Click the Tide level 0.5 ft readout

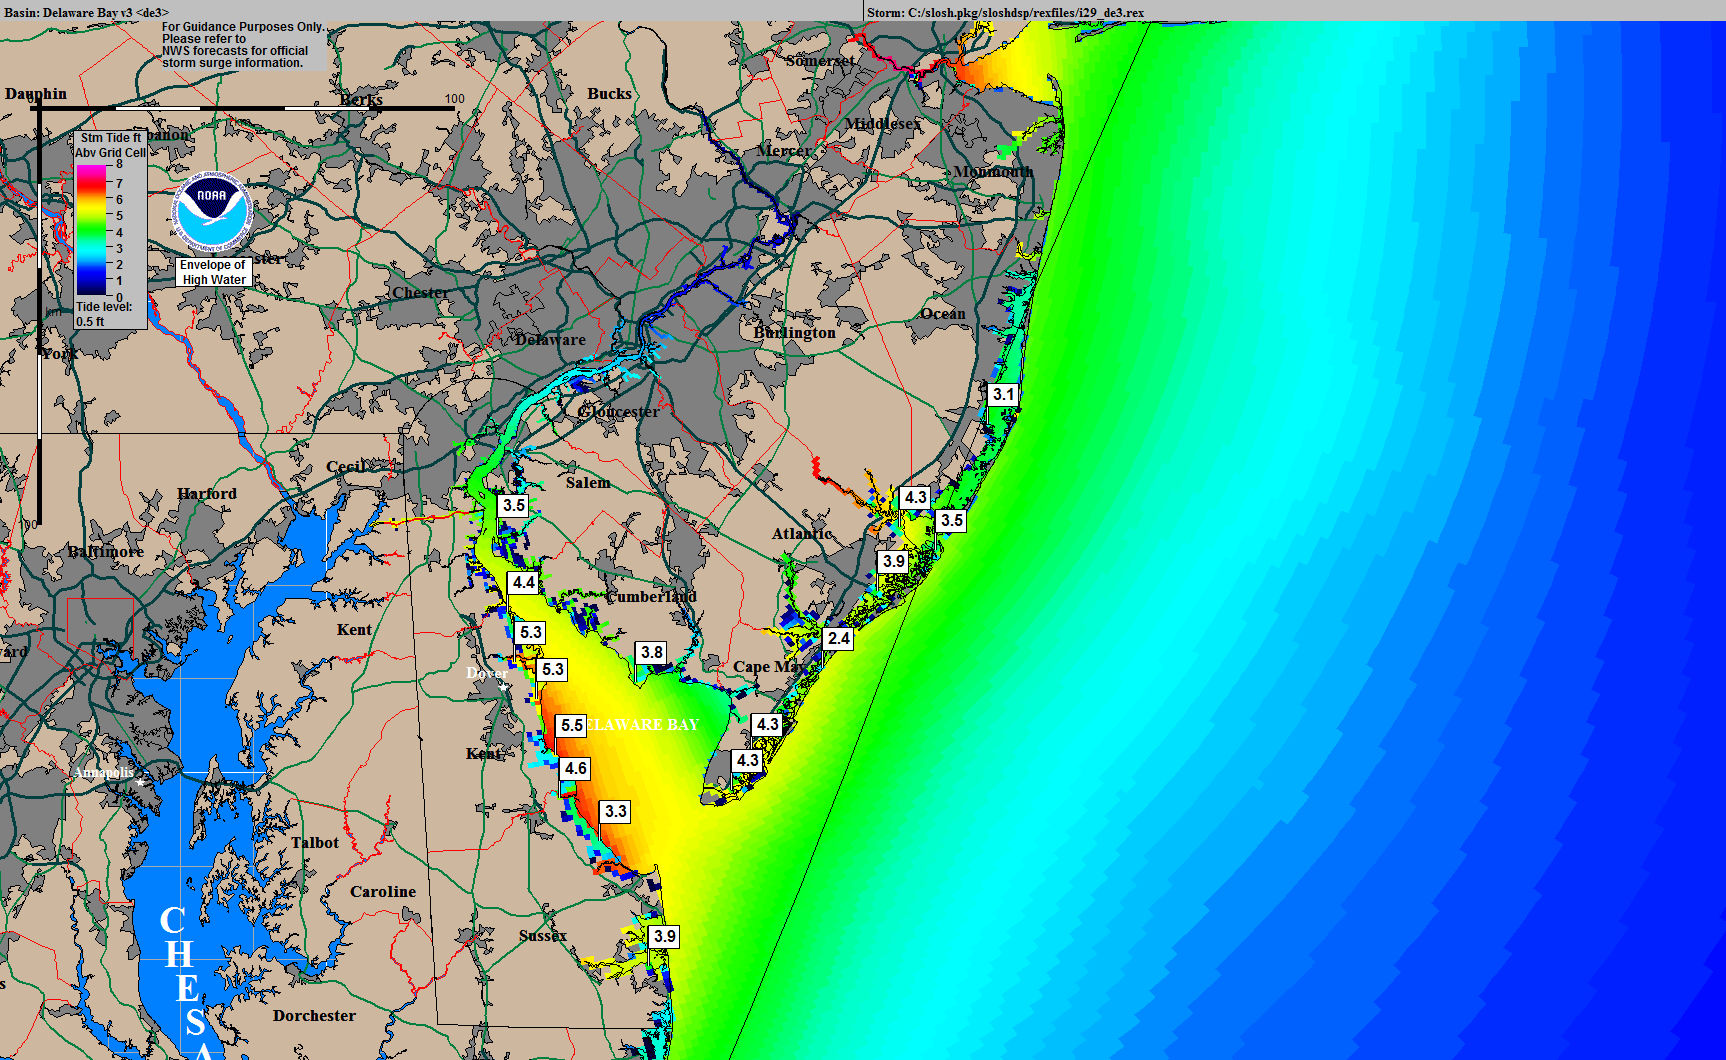[x=104, y=314]
